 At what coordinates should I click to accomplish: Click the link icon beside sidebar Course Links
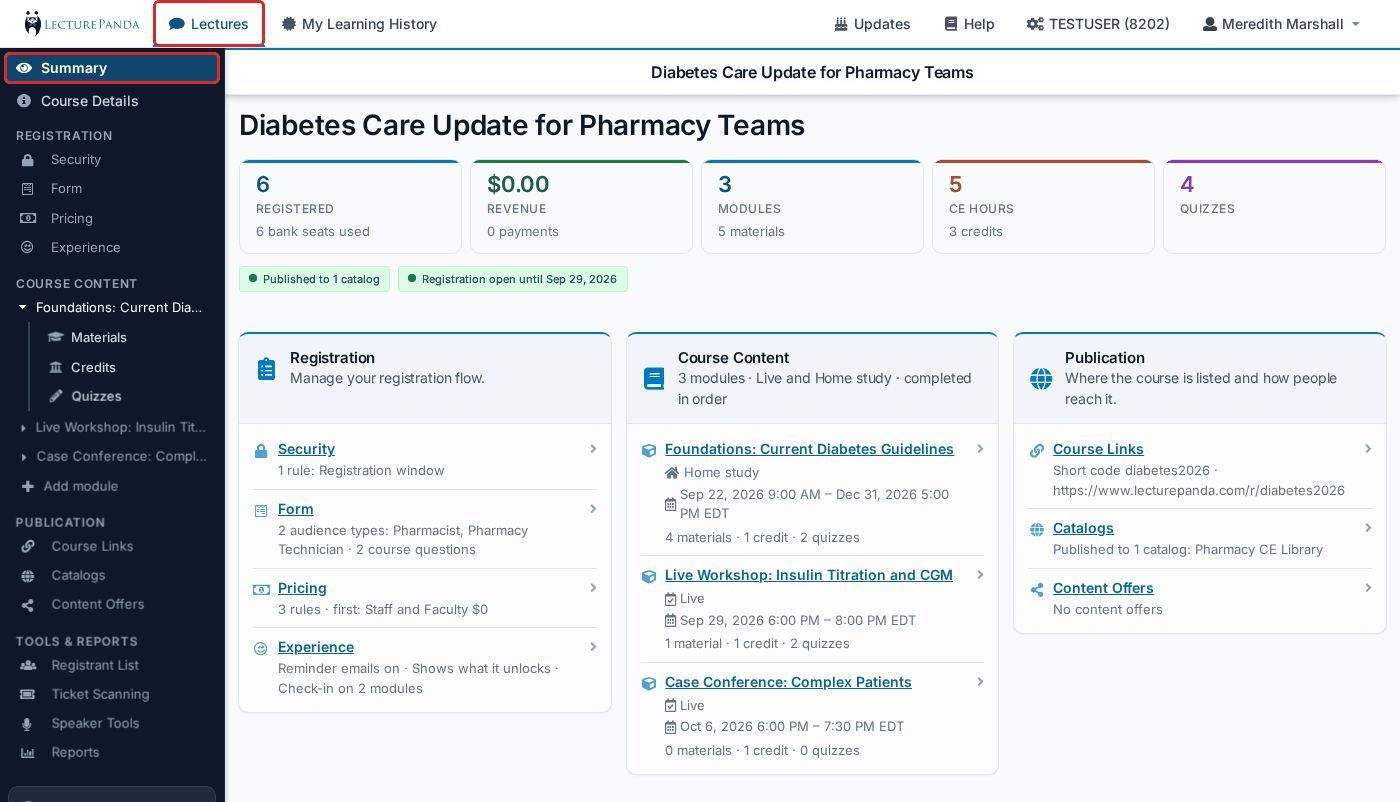(x=28, y=547)
